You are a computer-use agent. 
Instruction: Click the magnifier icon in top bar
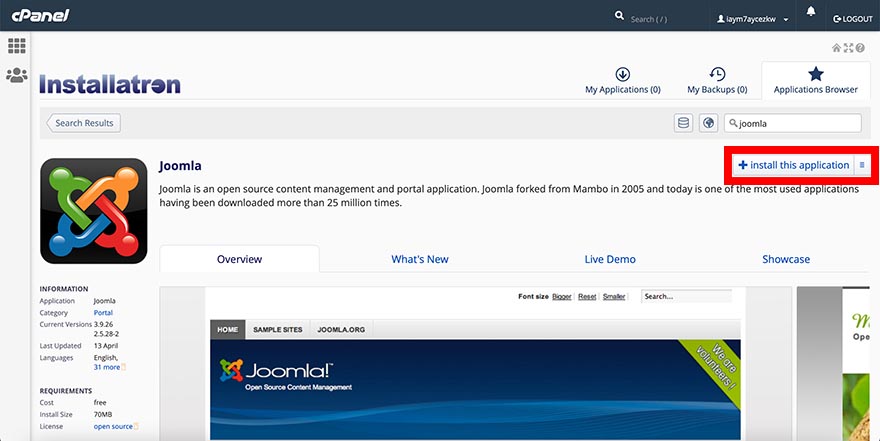coord(619,16)
